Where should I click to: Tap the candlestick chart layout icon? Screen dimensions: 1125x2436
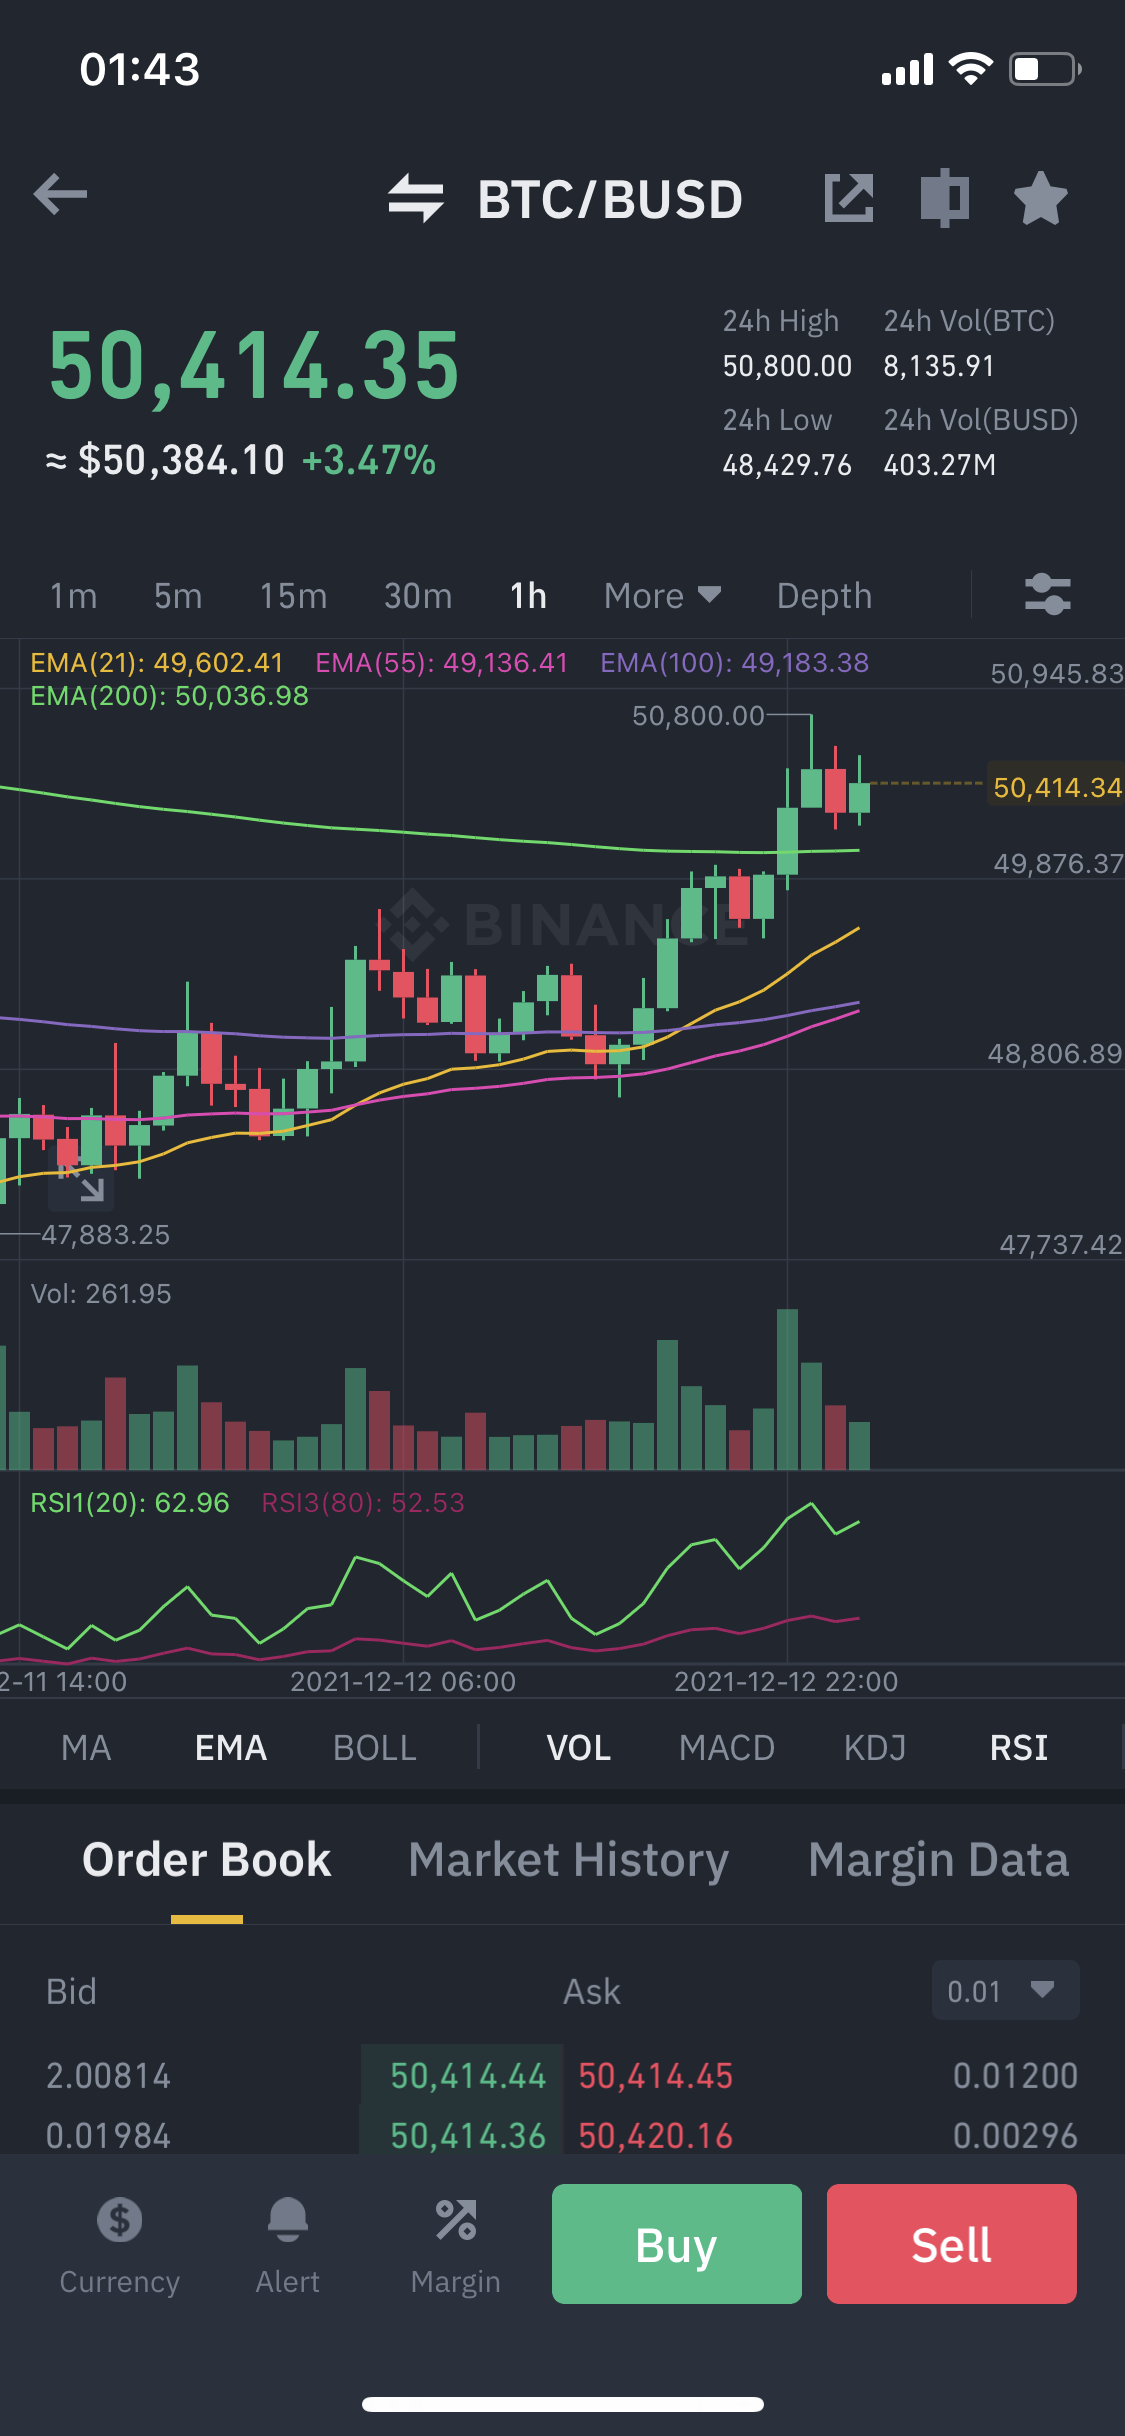(945, 197)
